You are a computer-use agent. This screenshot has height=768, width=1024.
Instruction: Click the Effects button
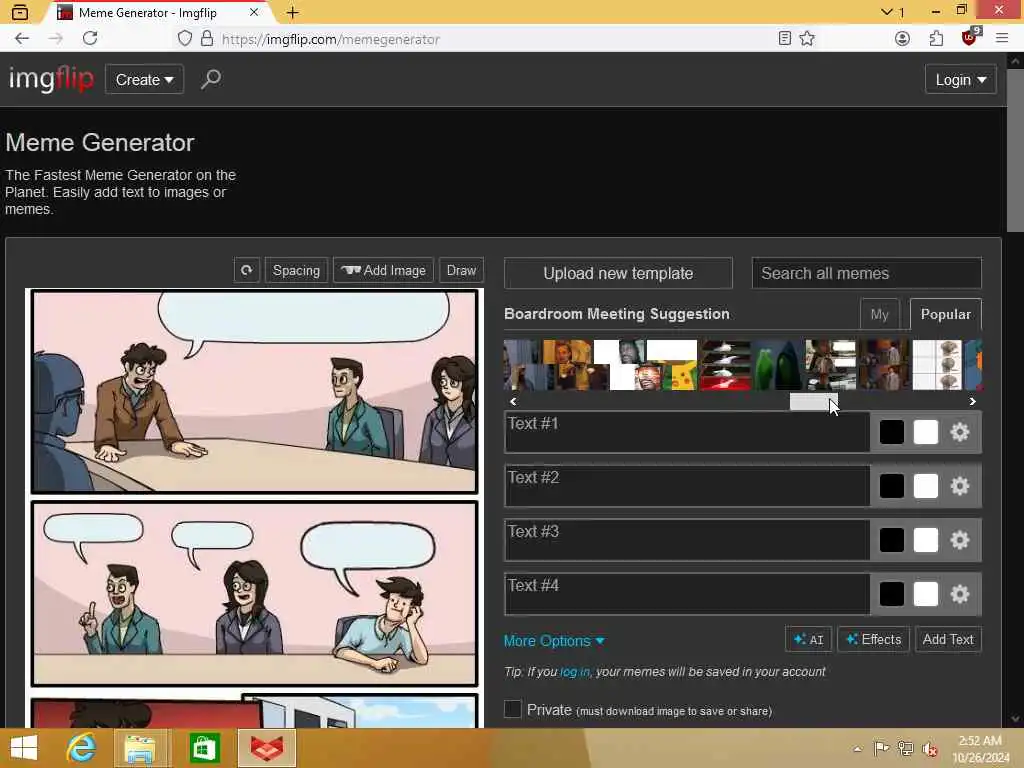click(x=873, y=639)
